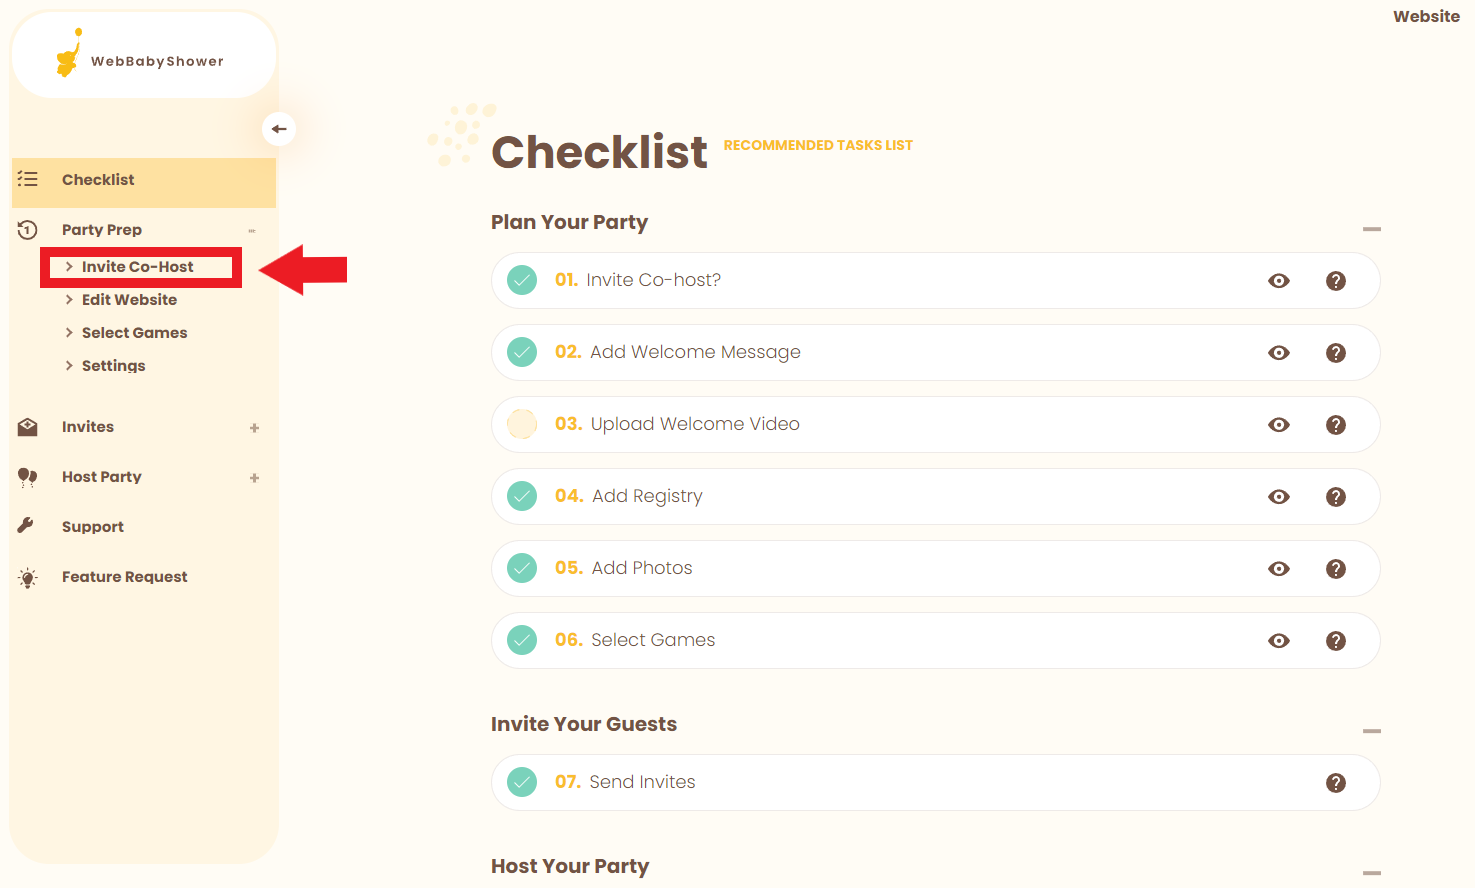The height and width of the screenshot is (888, 1475).
Task: Select Checklist in the sidebar
Action: pyautogui.click(x=98, y=180)
